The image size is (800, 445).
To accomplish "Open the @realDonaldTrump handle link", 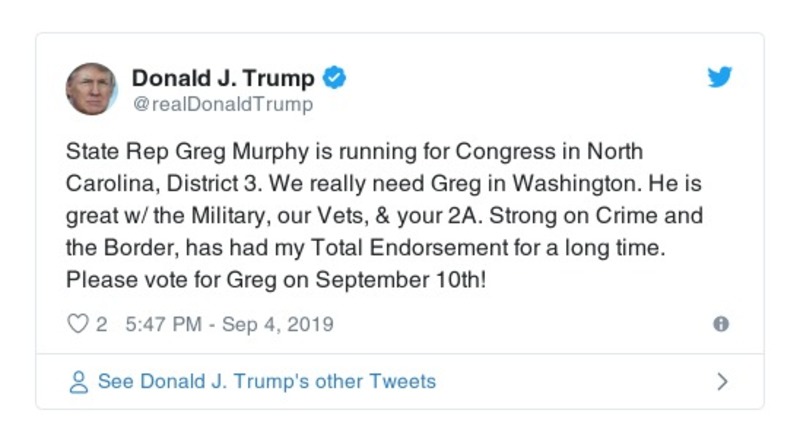I will click(222, 104).
